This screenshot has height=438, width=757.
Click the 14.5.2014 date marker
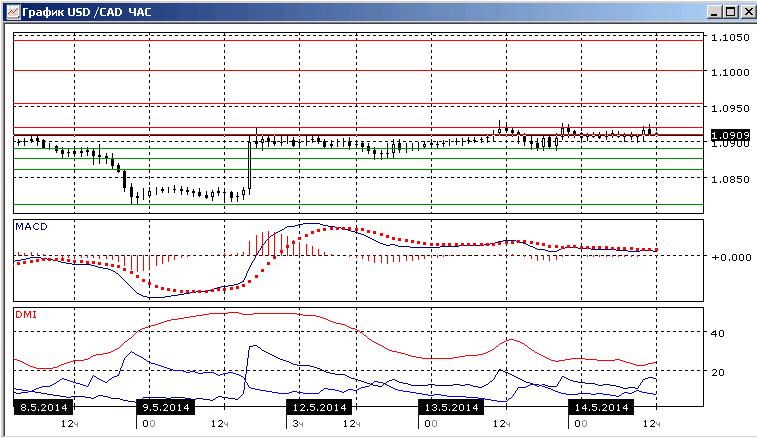point(601,407)
